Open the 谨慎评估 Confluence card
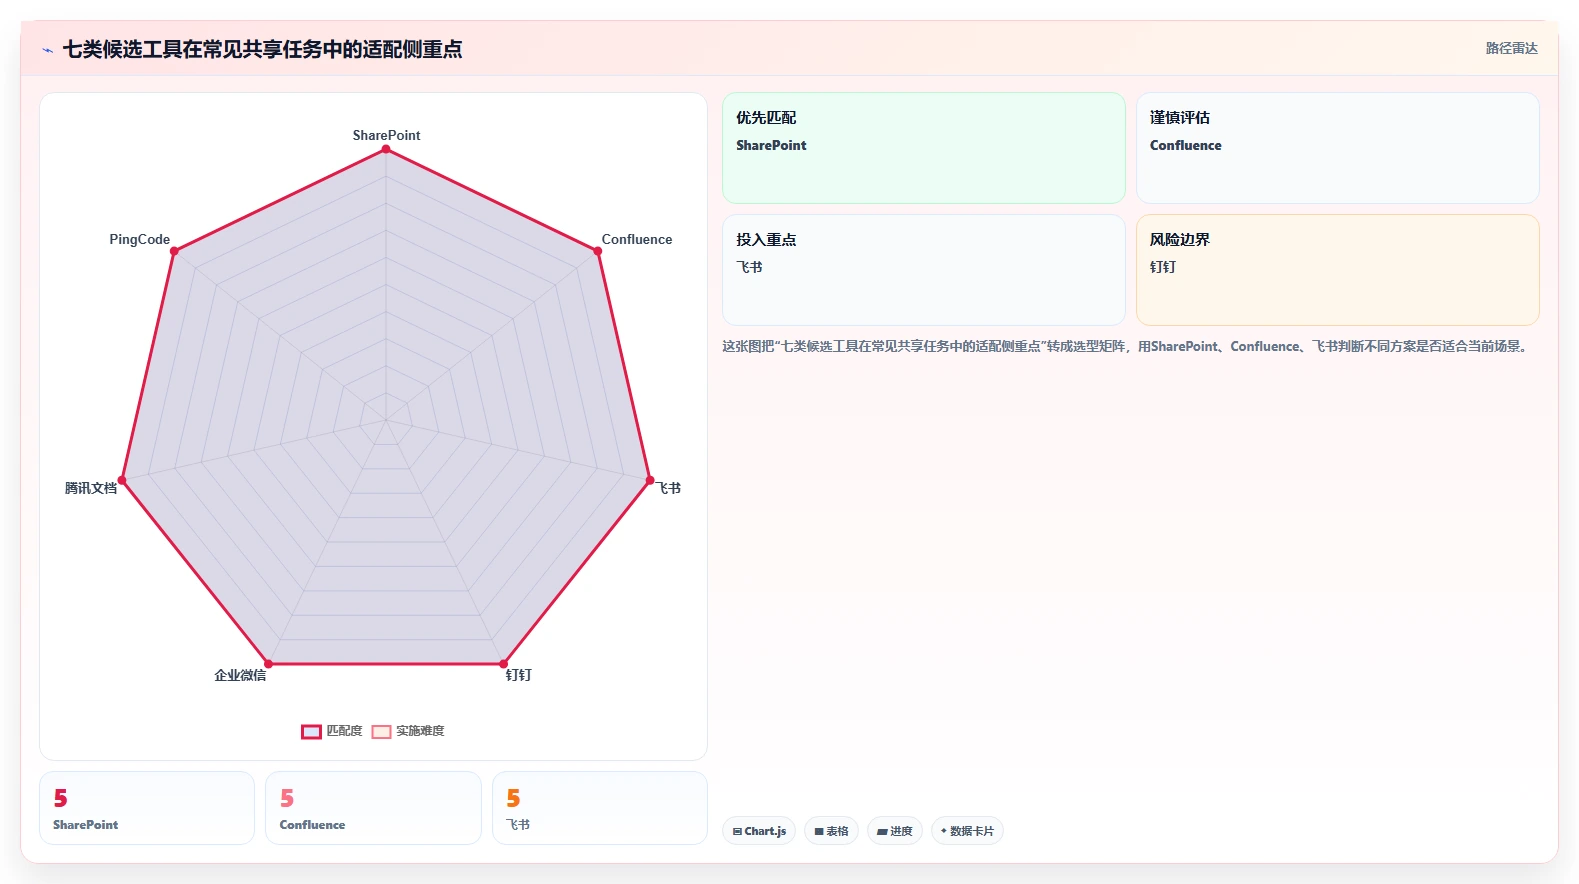This screenshot has height=884, width=1579. pyautogui.click(x=1337, y=148)
